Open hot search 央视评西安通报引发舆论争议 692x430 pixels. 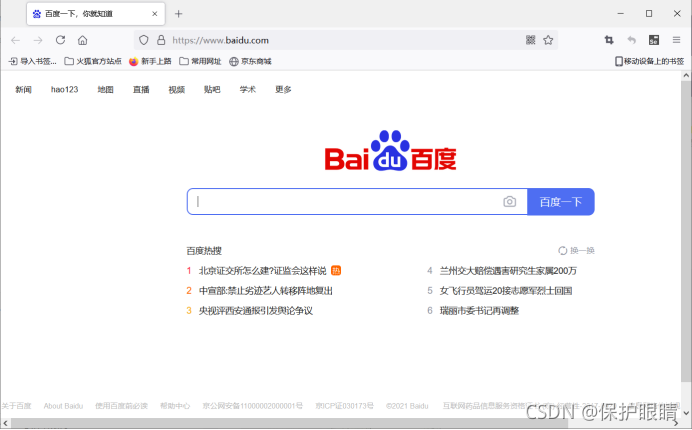(x=256, y=311)
